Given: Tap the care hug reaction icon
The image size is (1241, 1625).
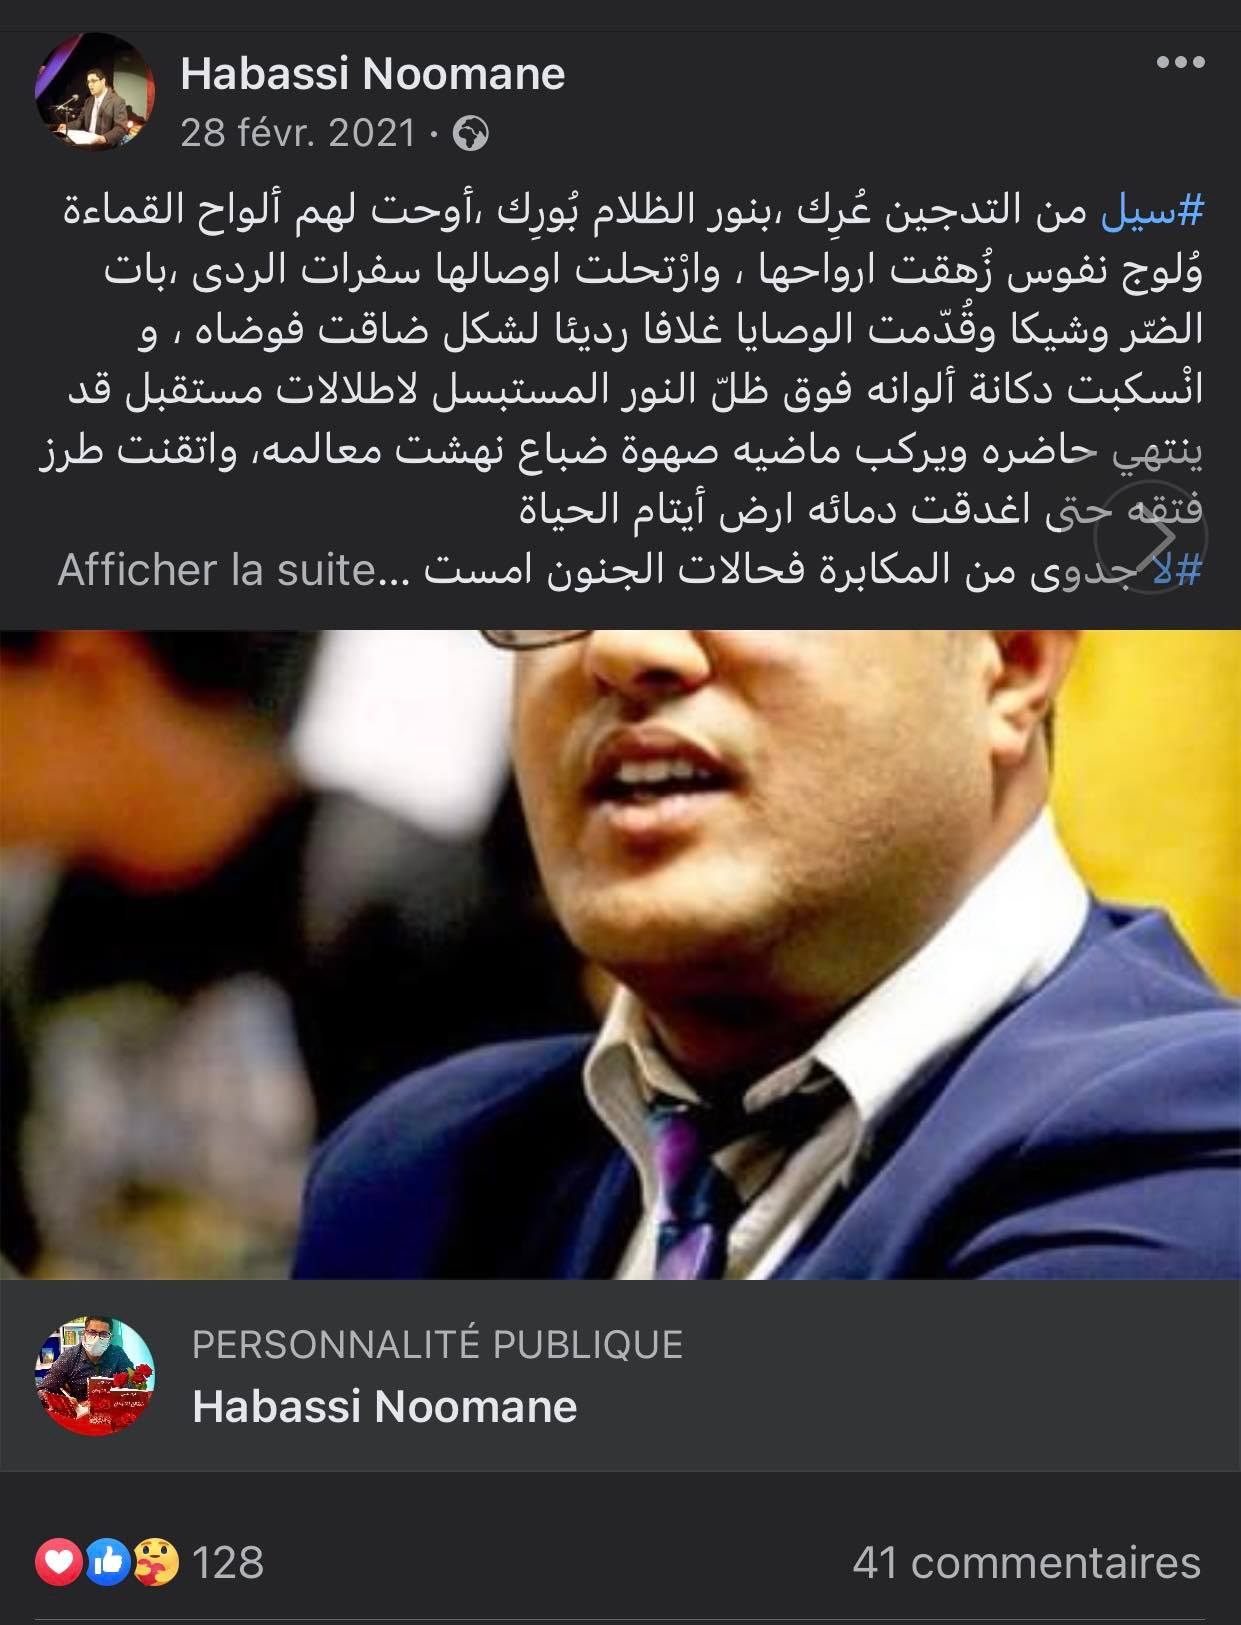Looking at the screenshot, I should click(157, 1562).
